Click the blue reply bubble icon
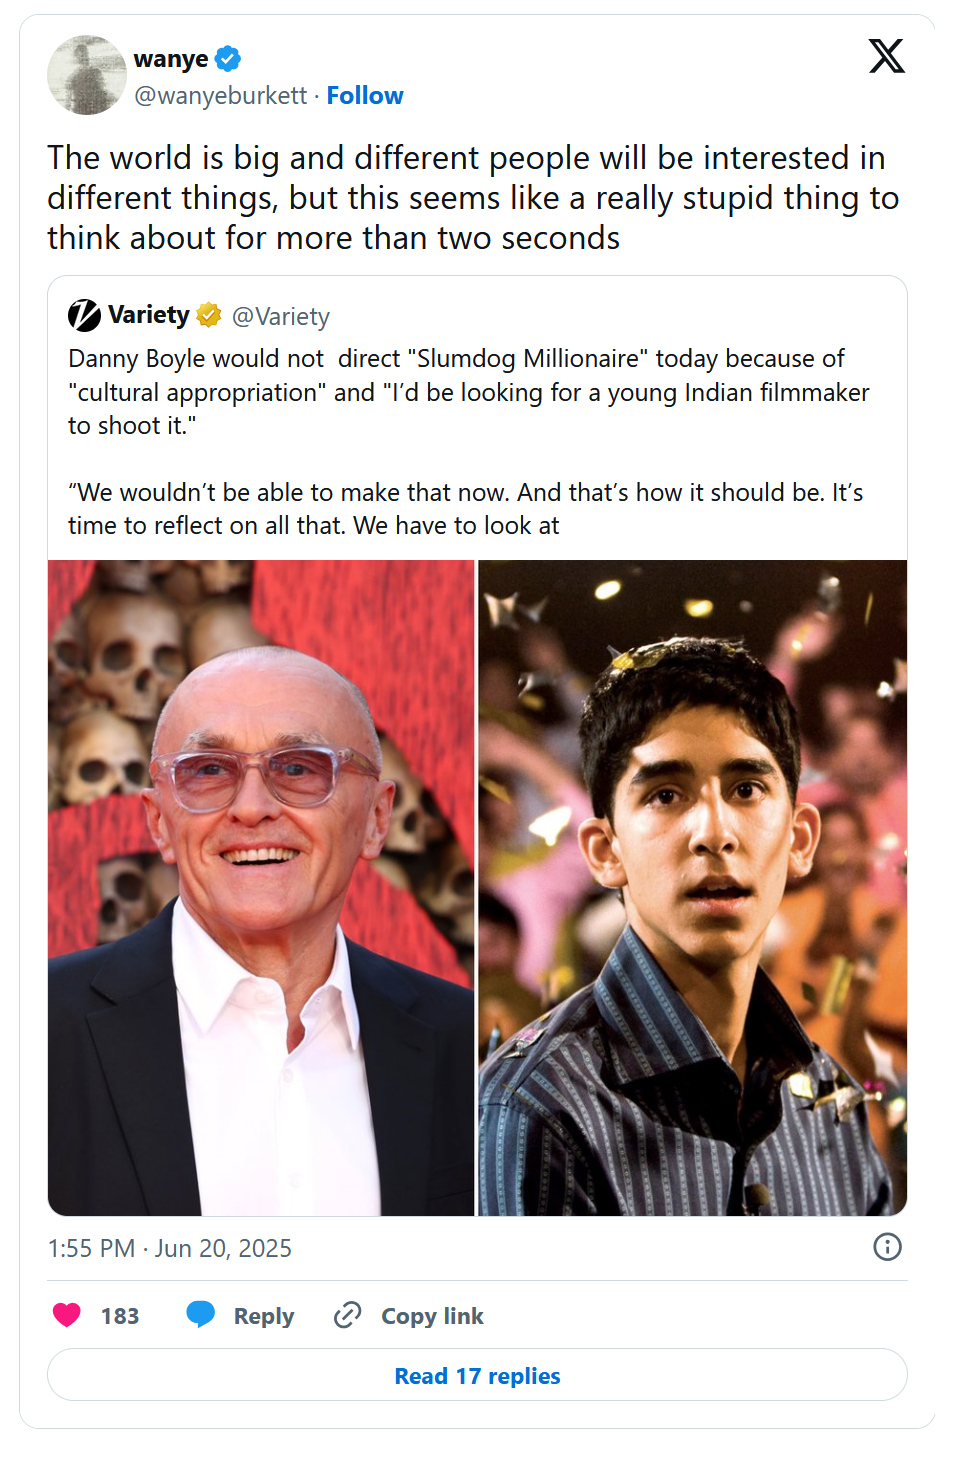Screen dimensions: 965x1460 click(x=201, y=1315)
